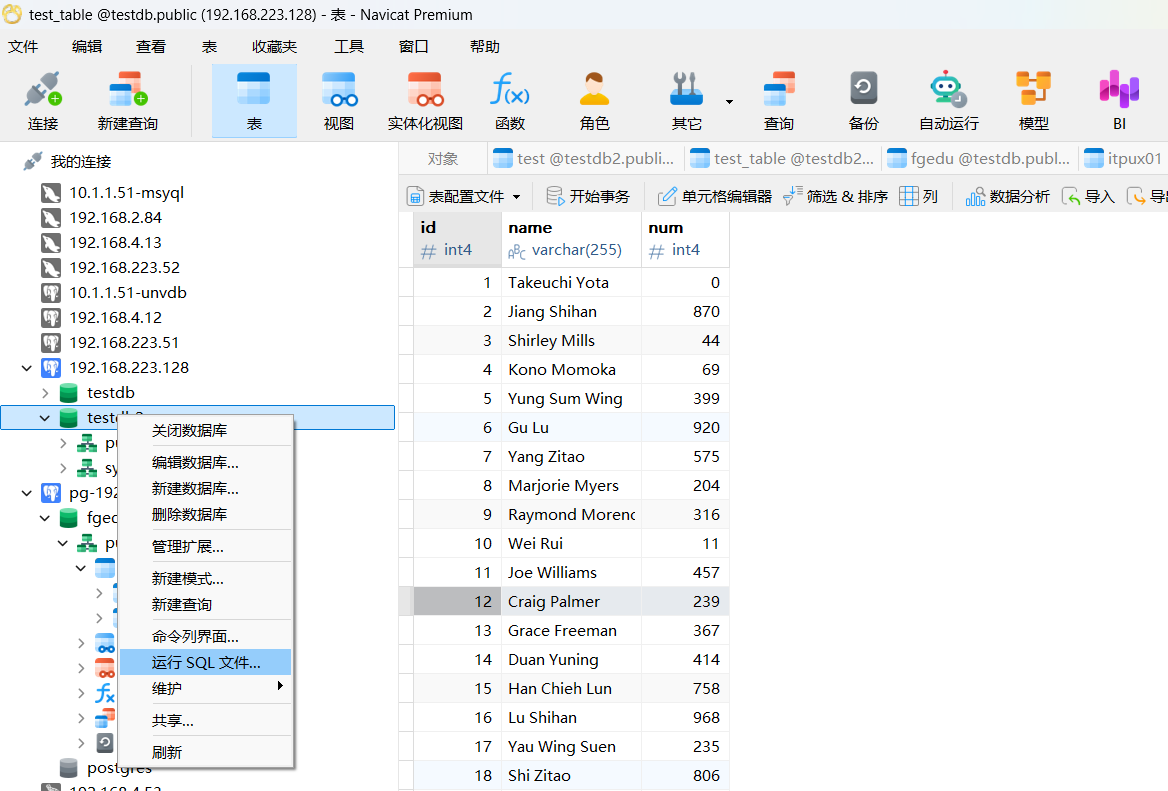Click the BI toolbar icon
The height and width of the screenshot is (791, 1168).
click(x=1119, y=101)
